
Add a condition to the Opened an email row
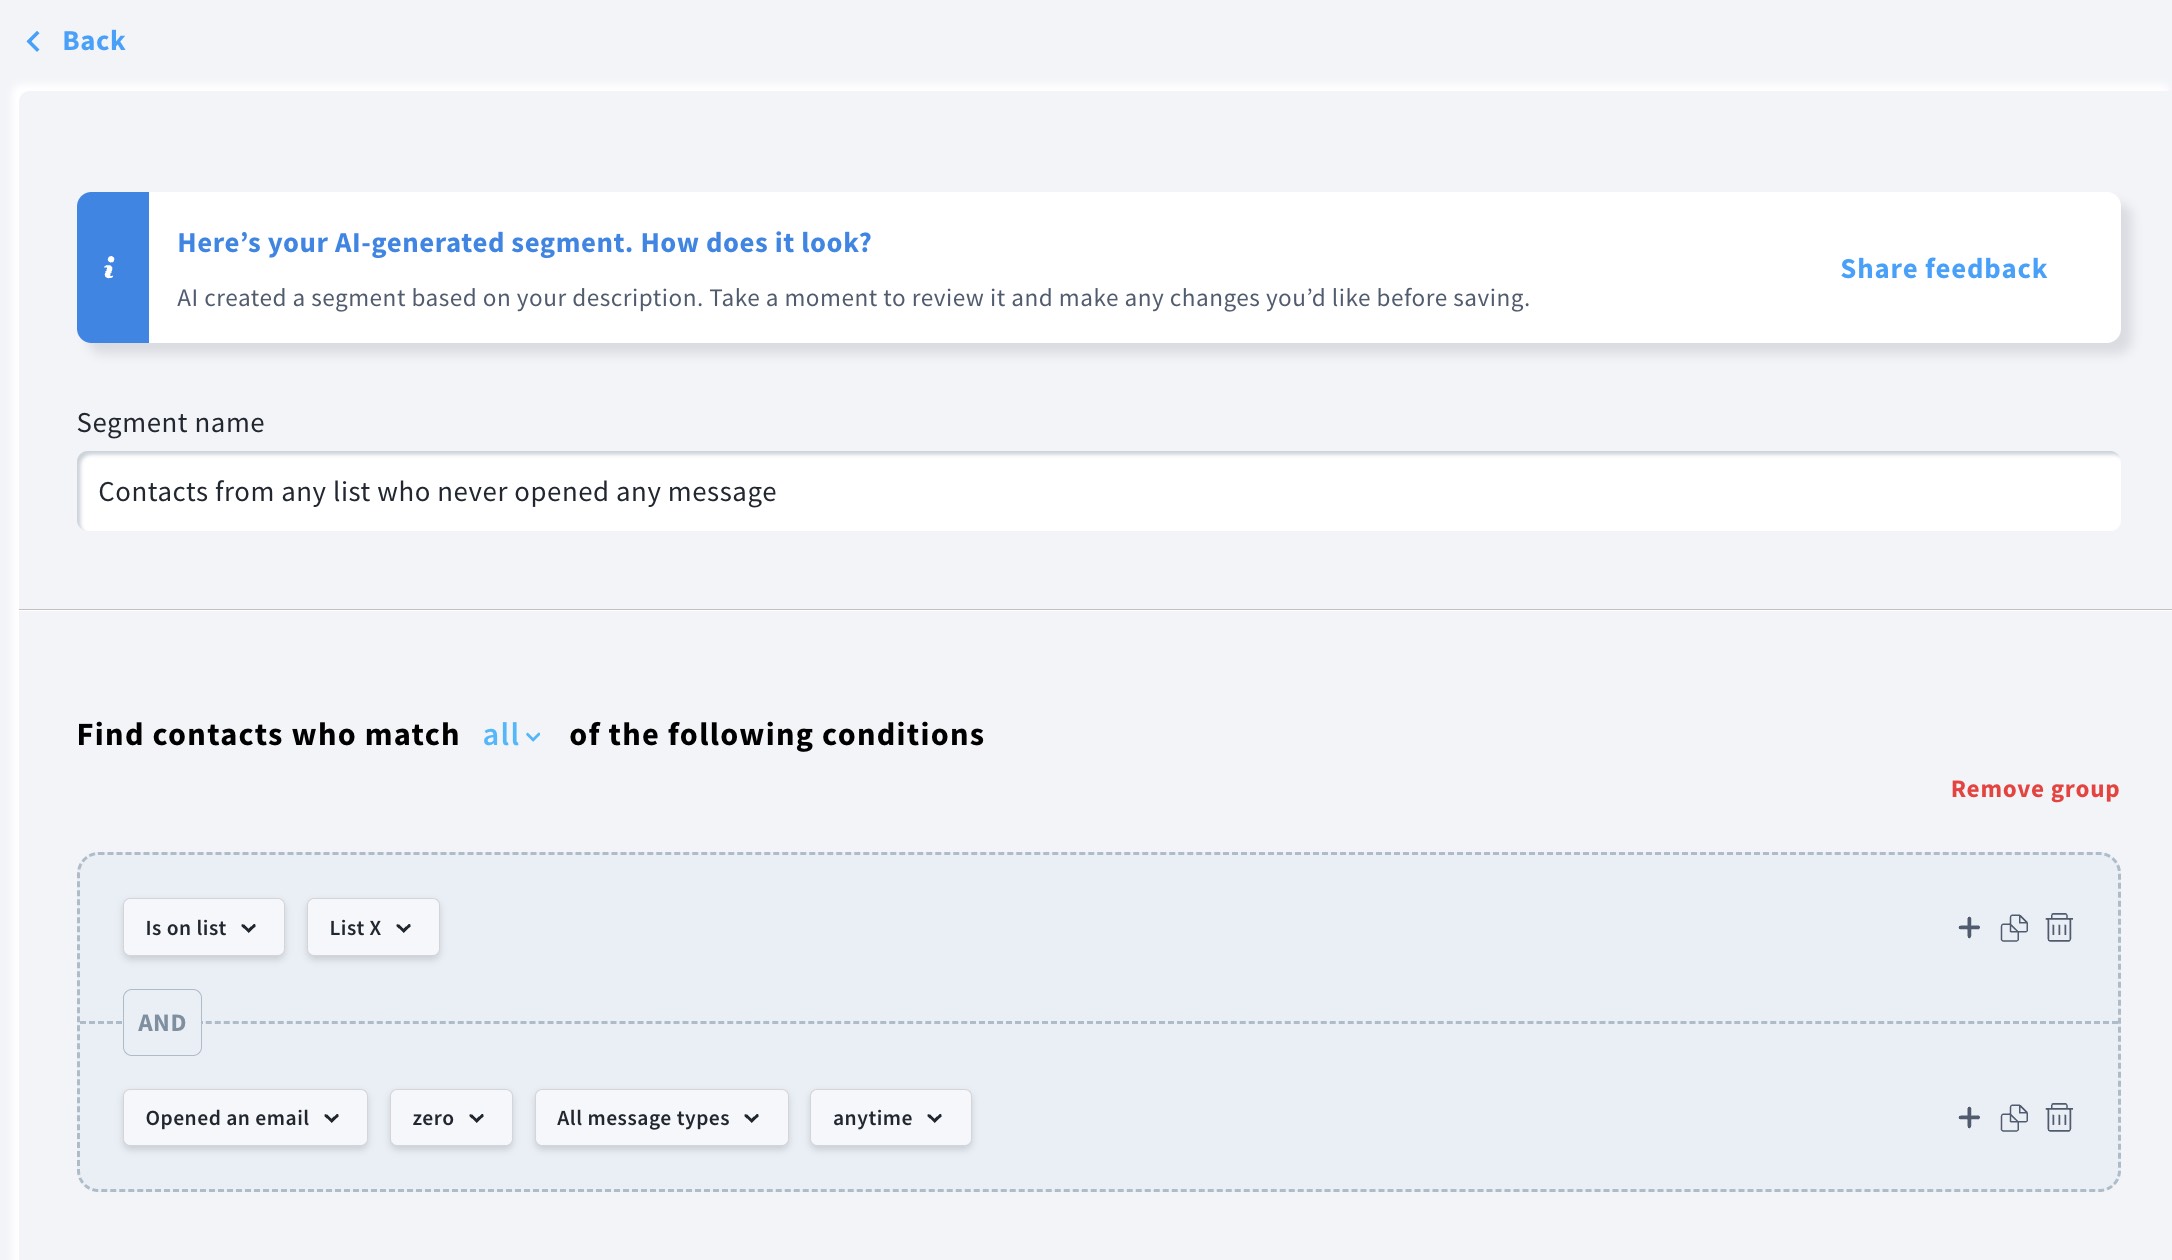pos(1969,1118)
